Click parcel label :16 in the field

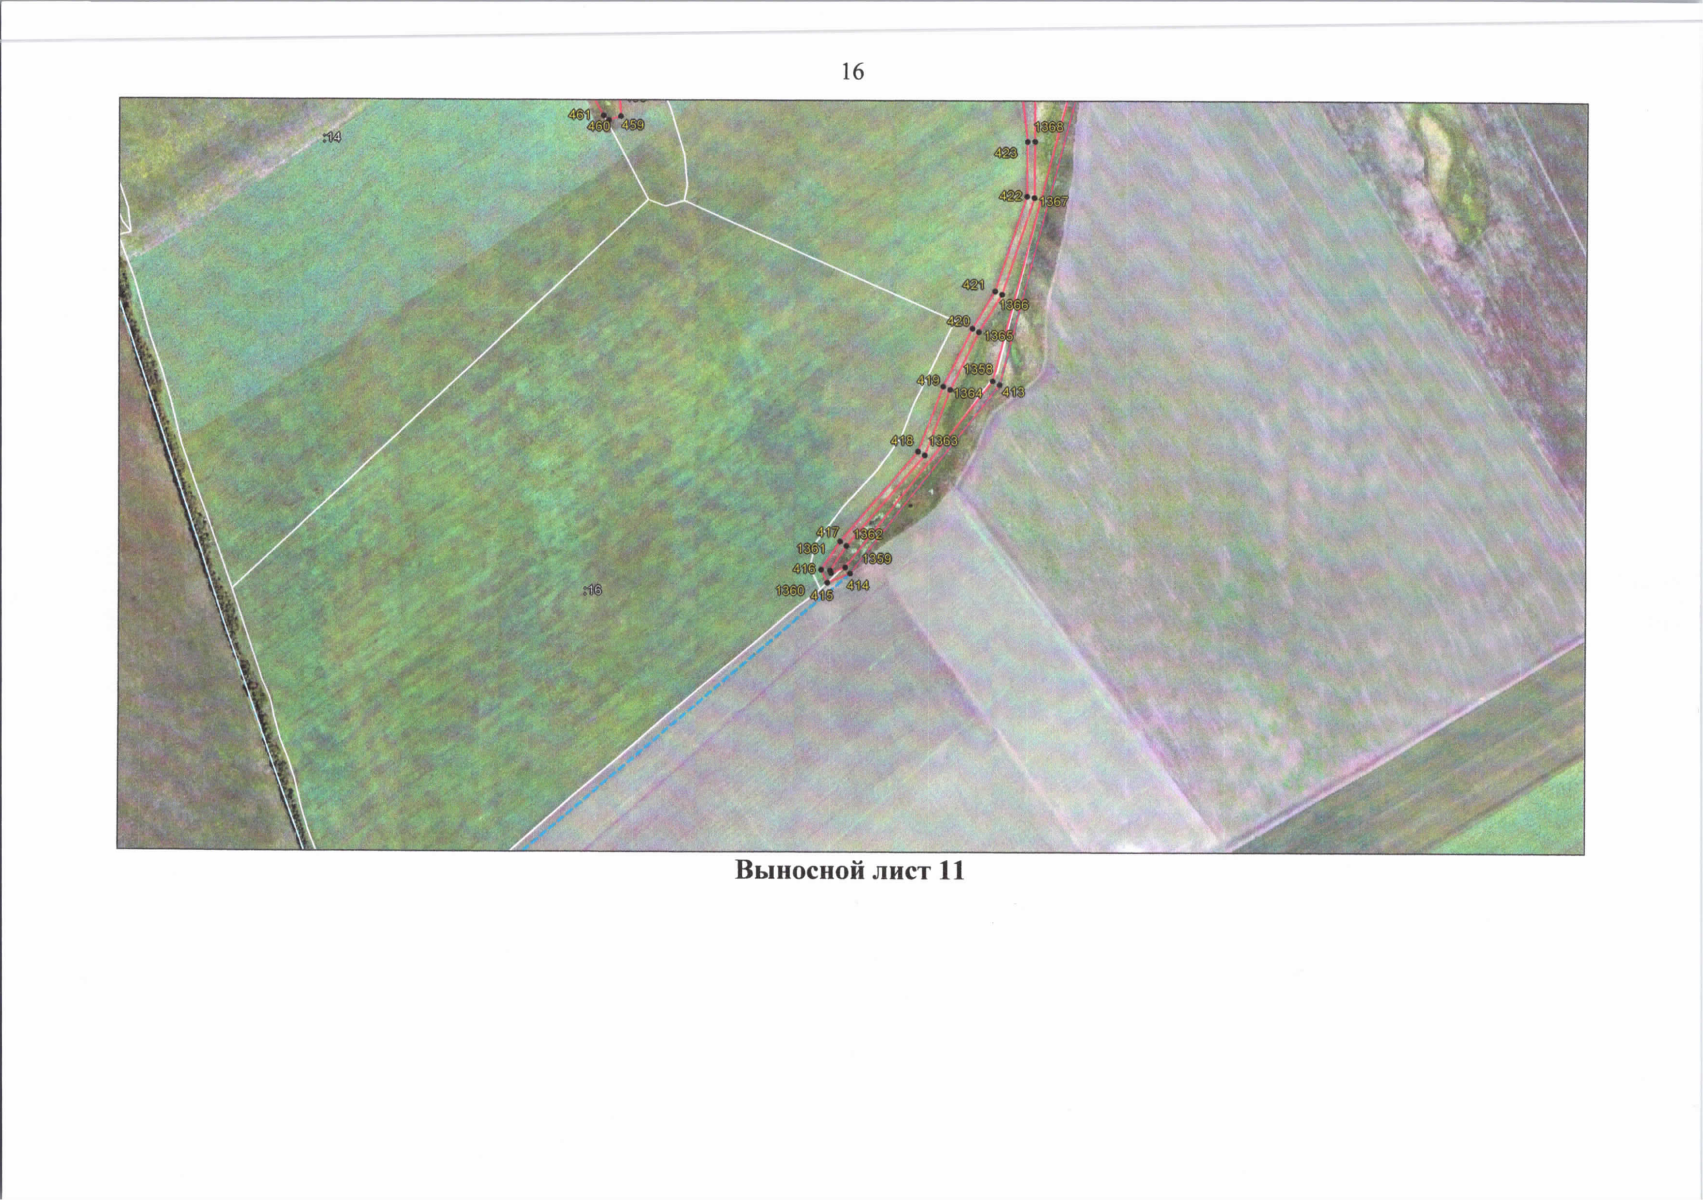point(592,591)
